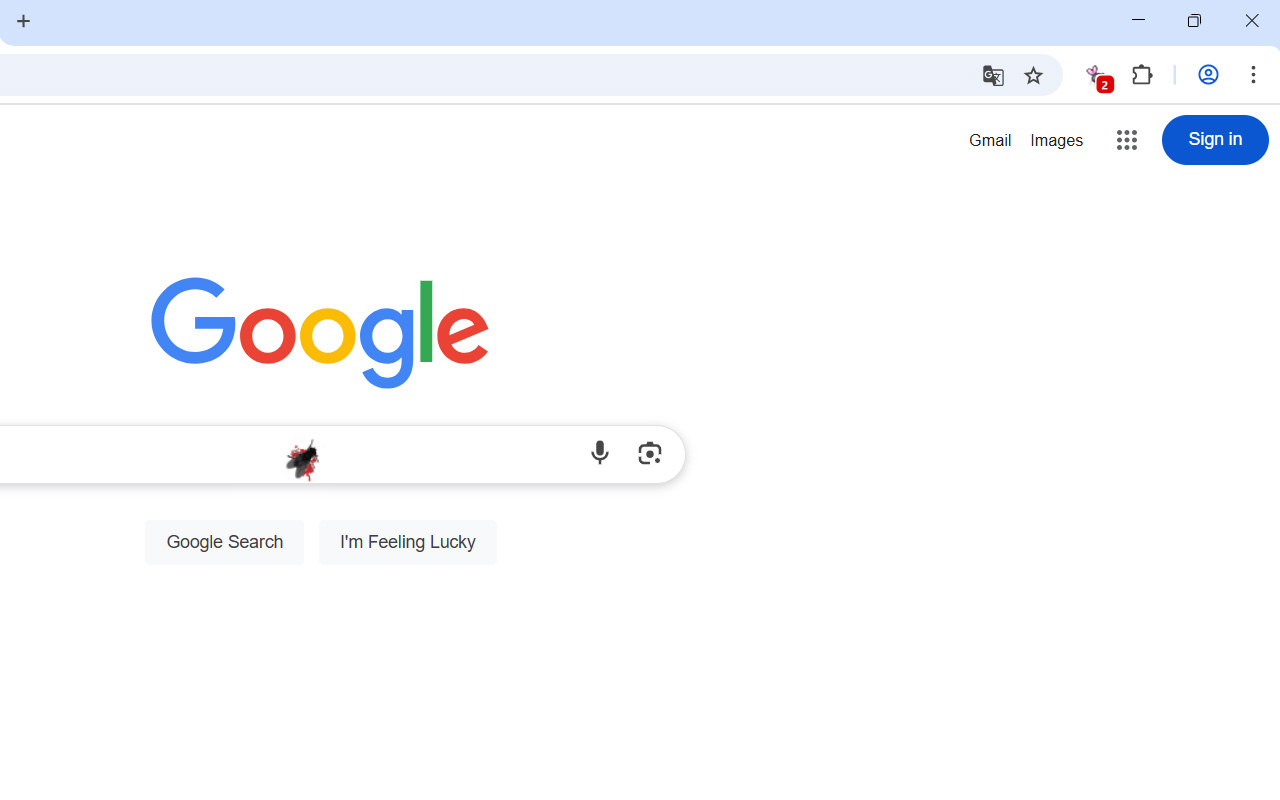Open a new tab with plus button

pos(24,21)
